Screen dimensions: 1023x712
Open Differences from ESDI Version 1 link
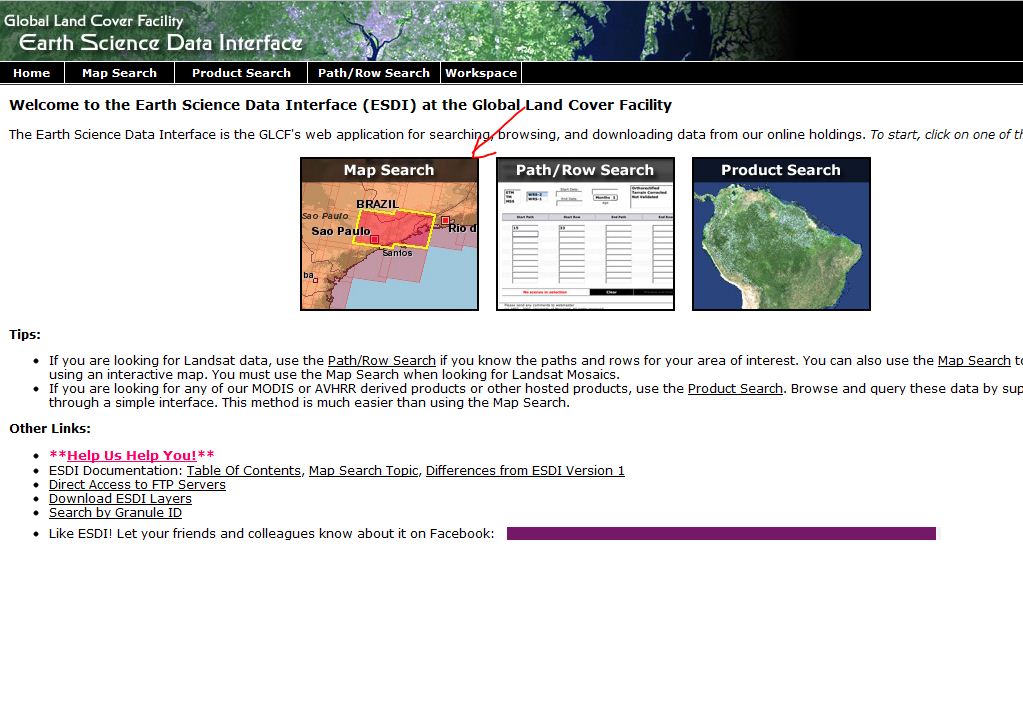tap(525, 471)
